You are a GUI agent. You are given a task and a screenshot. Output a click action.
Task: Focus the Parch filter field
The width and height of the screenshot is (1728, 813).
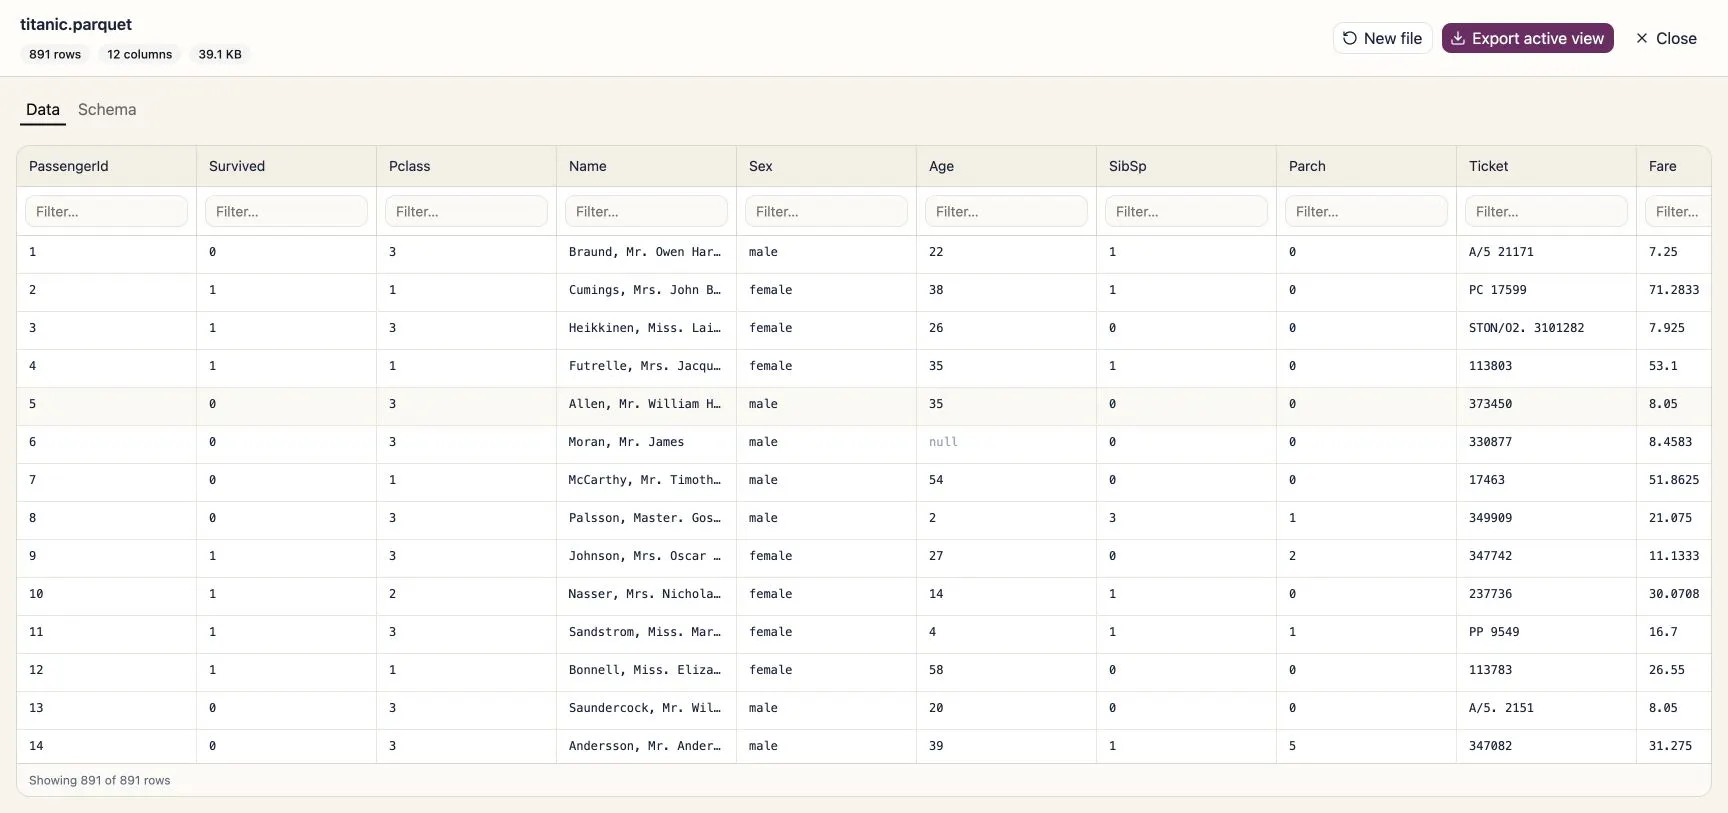pyautogui.click(x=1366, y=211)
